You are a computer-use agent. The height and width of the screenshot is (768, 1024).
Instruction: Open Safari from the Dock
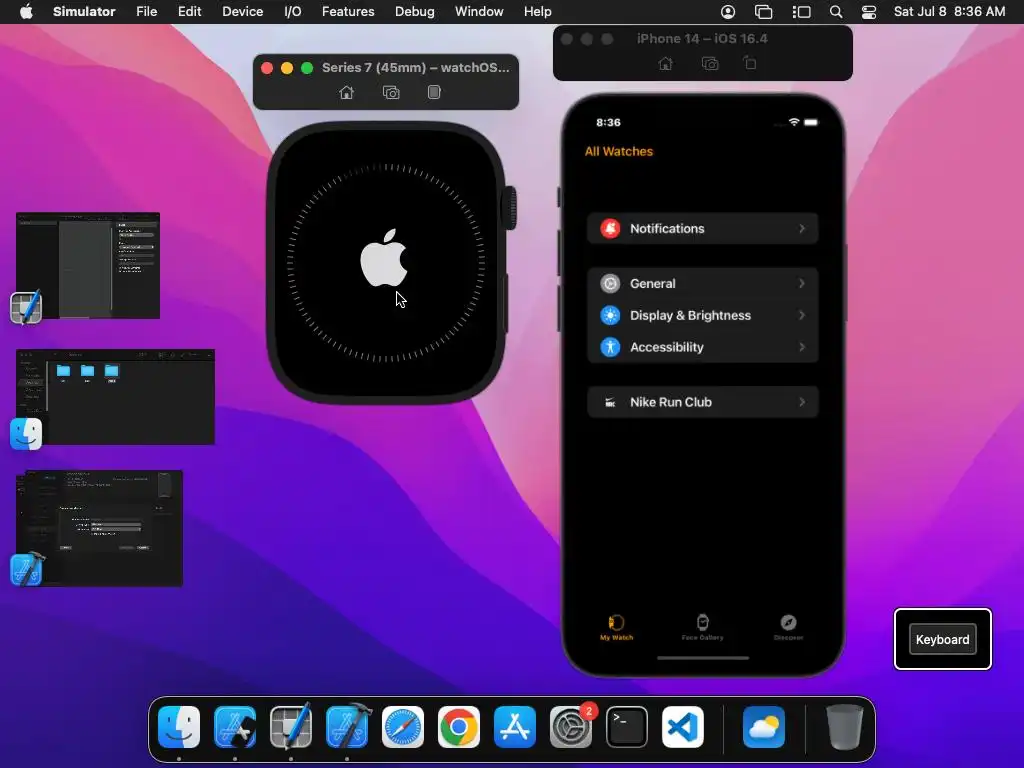(403, 727)
